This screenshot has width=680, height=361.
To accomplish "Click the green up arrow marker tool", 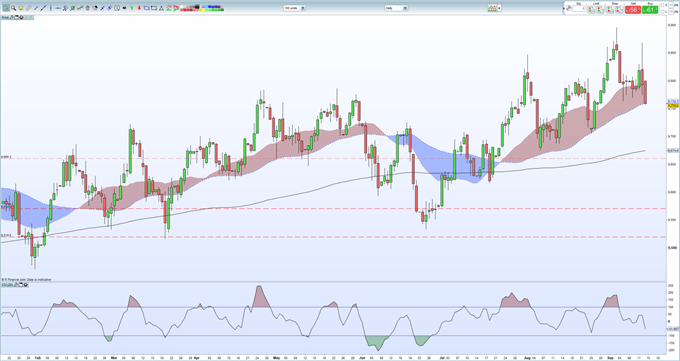I will (x=132, y=8).
